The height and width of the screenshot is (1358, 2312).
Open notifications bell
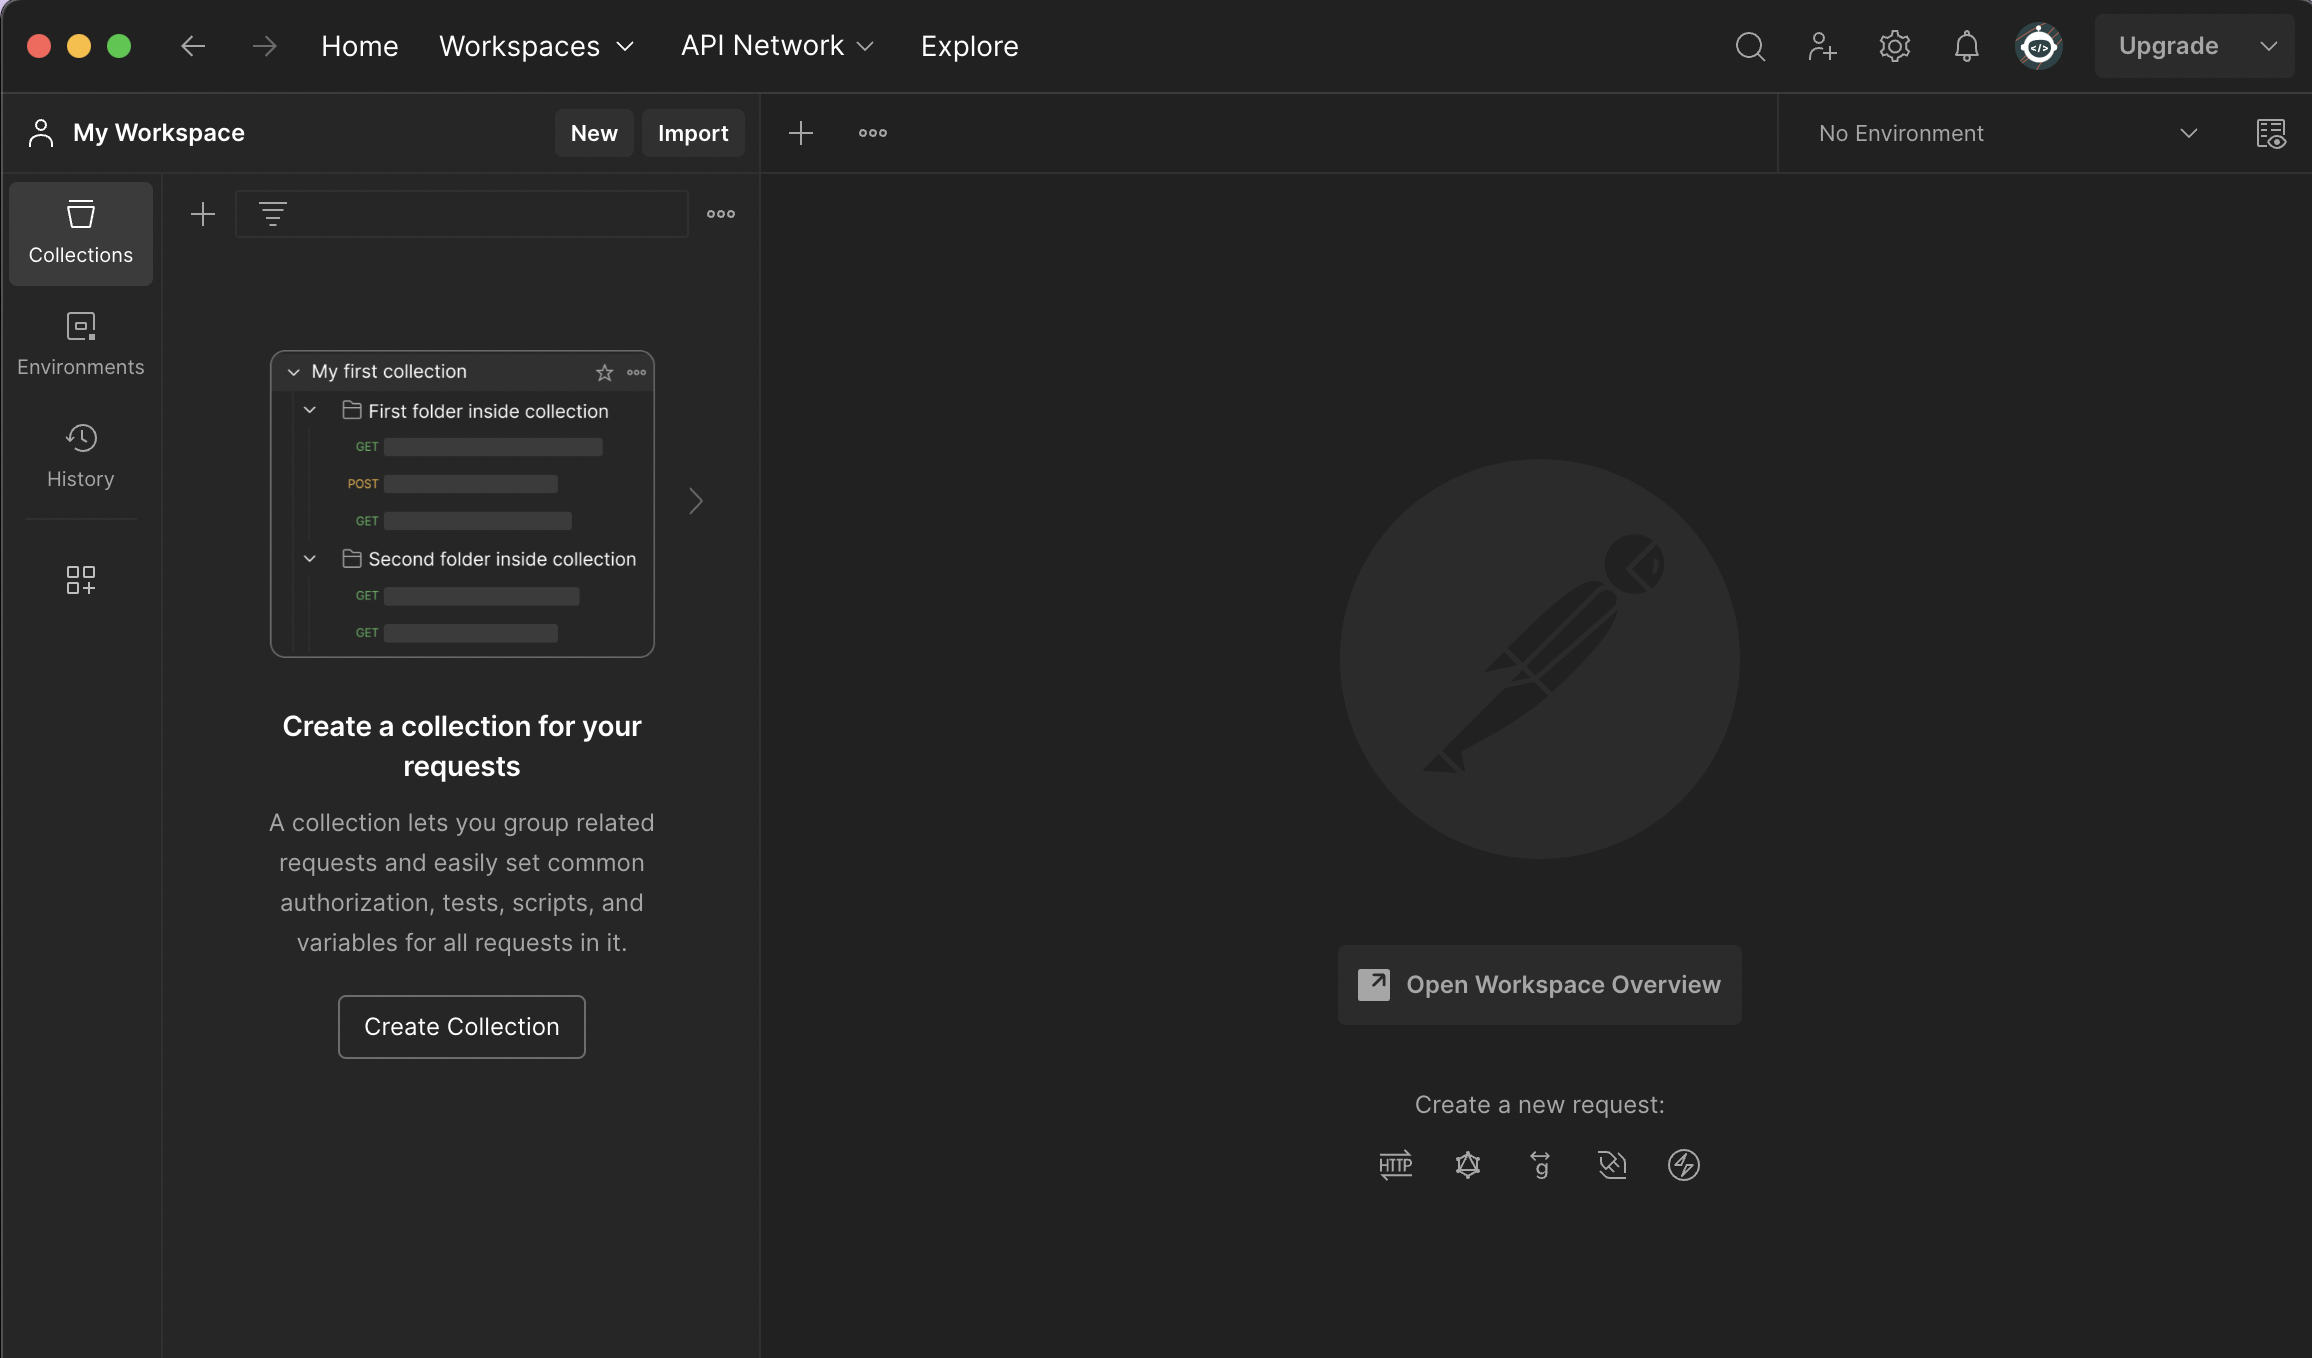pos(1966,46)
